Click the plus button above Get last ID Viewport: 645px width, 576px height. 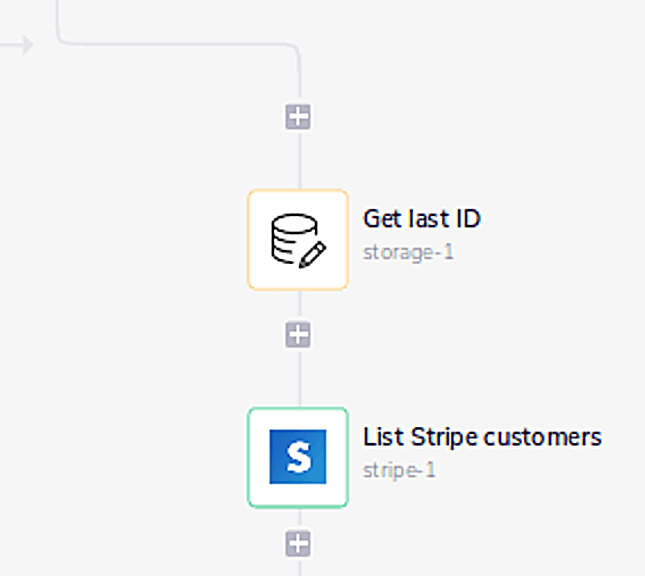point(298,117)
